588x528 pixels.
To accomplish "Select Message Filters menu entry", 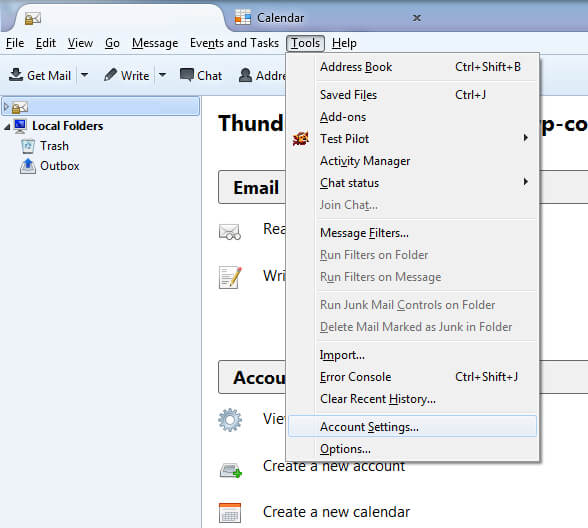I will 412,233.
